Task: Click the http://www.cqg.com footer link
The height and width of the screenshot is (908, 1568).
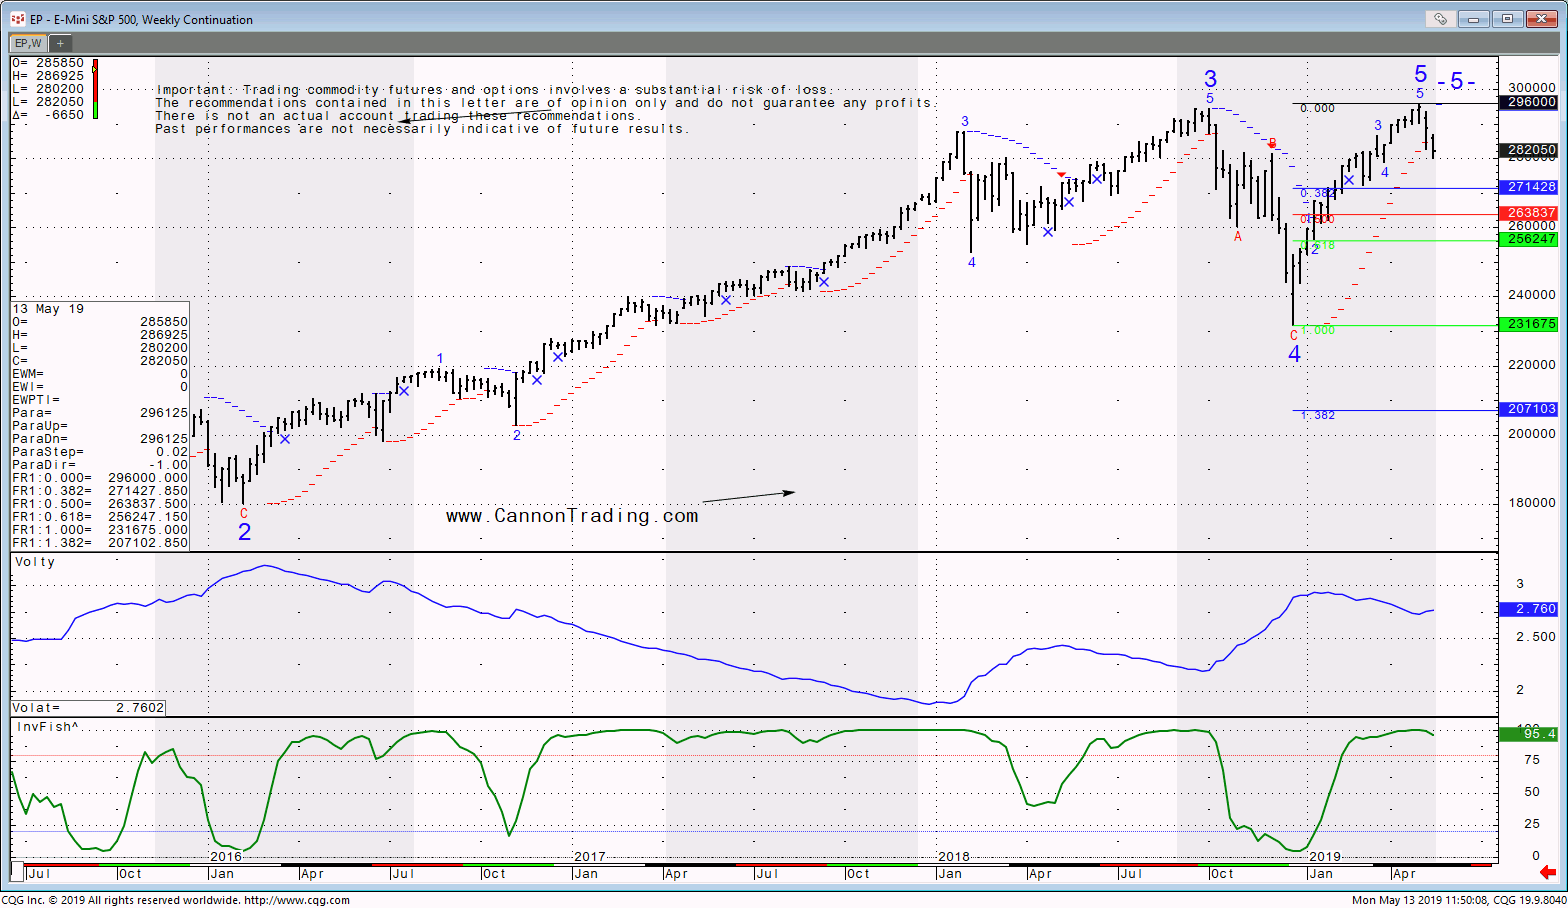Action: click(297, 900)
